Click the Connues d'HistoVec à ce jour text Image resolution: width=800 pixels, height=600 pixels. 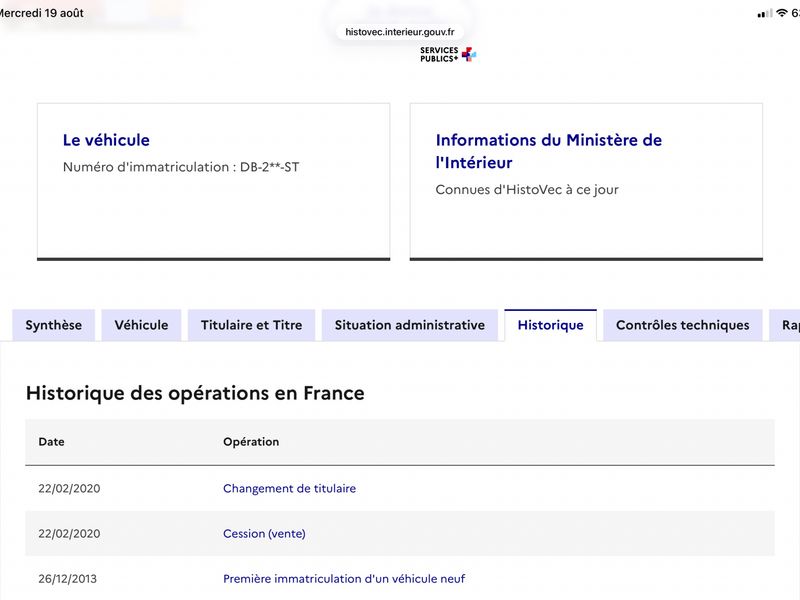(x=527, y=190)
